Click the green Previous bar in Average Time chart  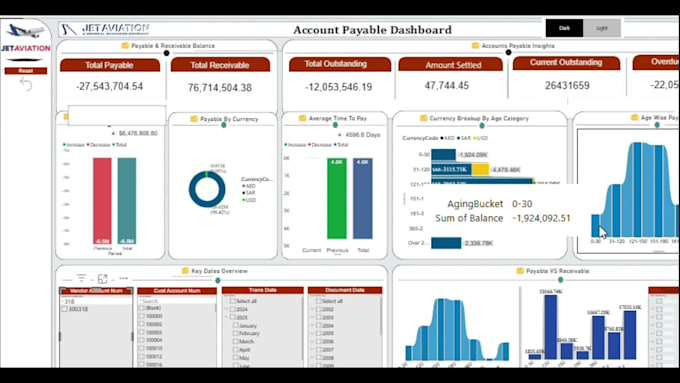(x=337, y=198)
